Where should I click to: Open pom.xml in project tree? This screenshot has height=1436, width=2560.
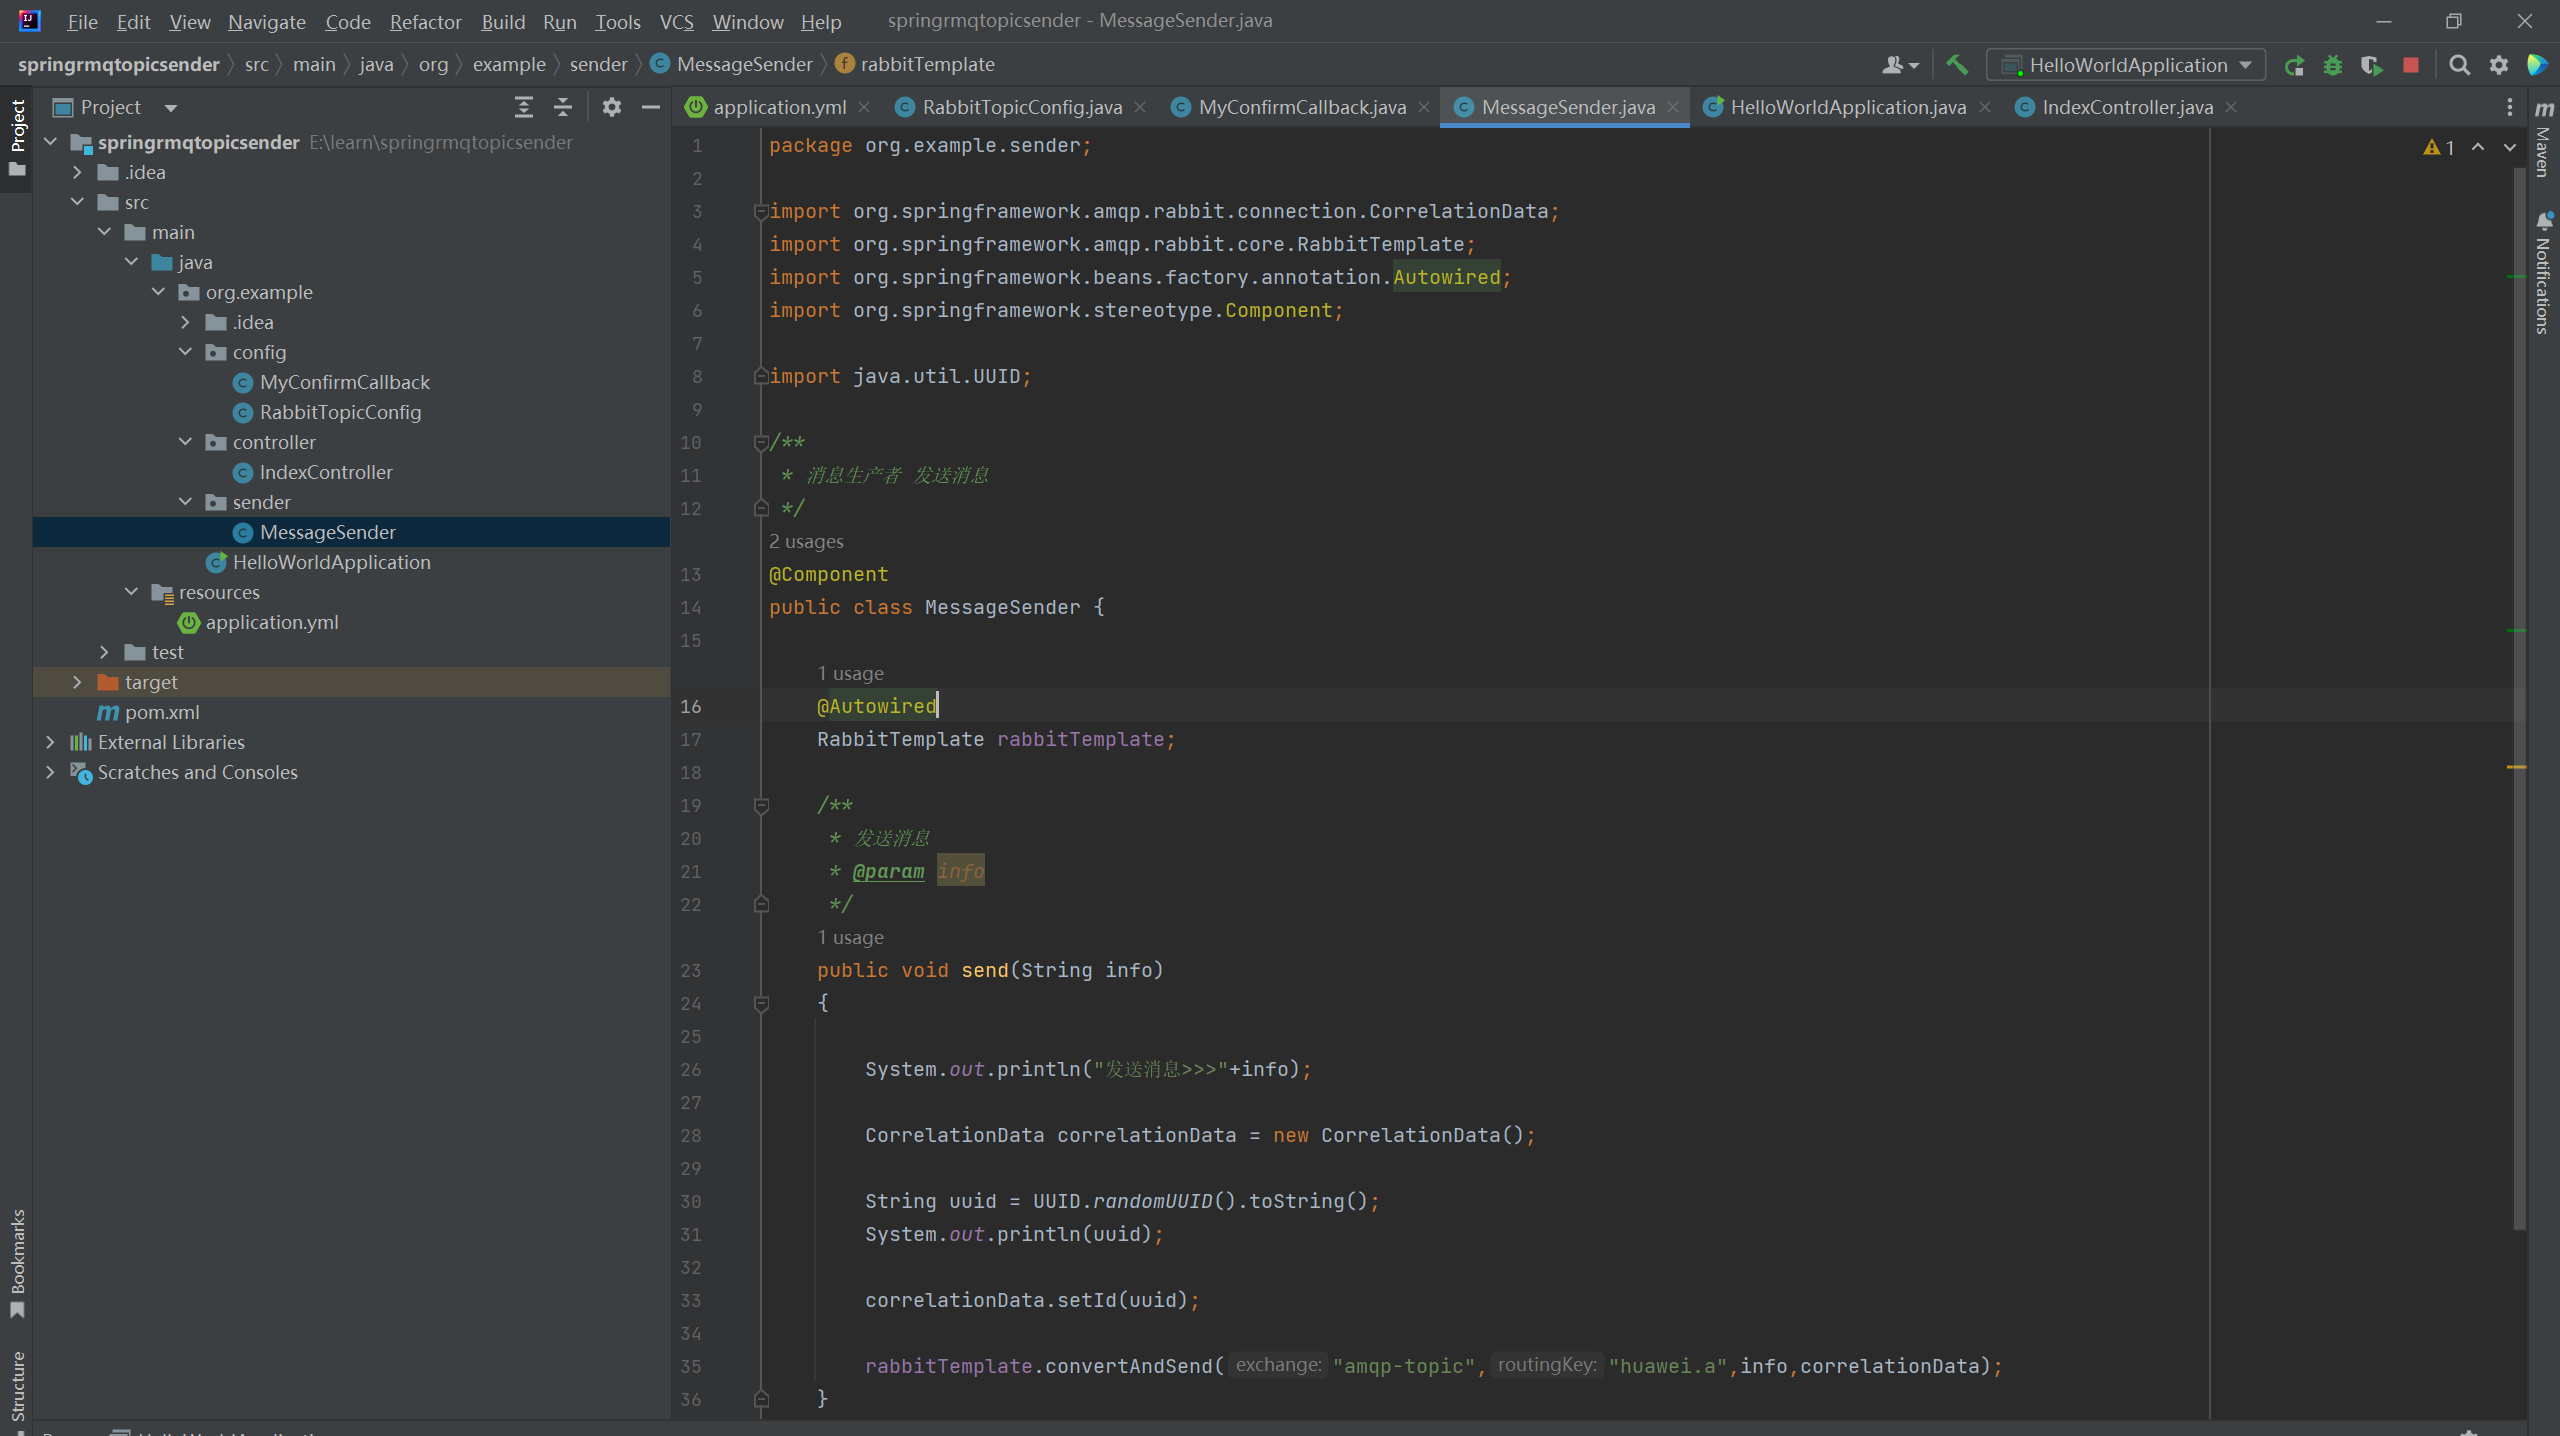(162, 712)
